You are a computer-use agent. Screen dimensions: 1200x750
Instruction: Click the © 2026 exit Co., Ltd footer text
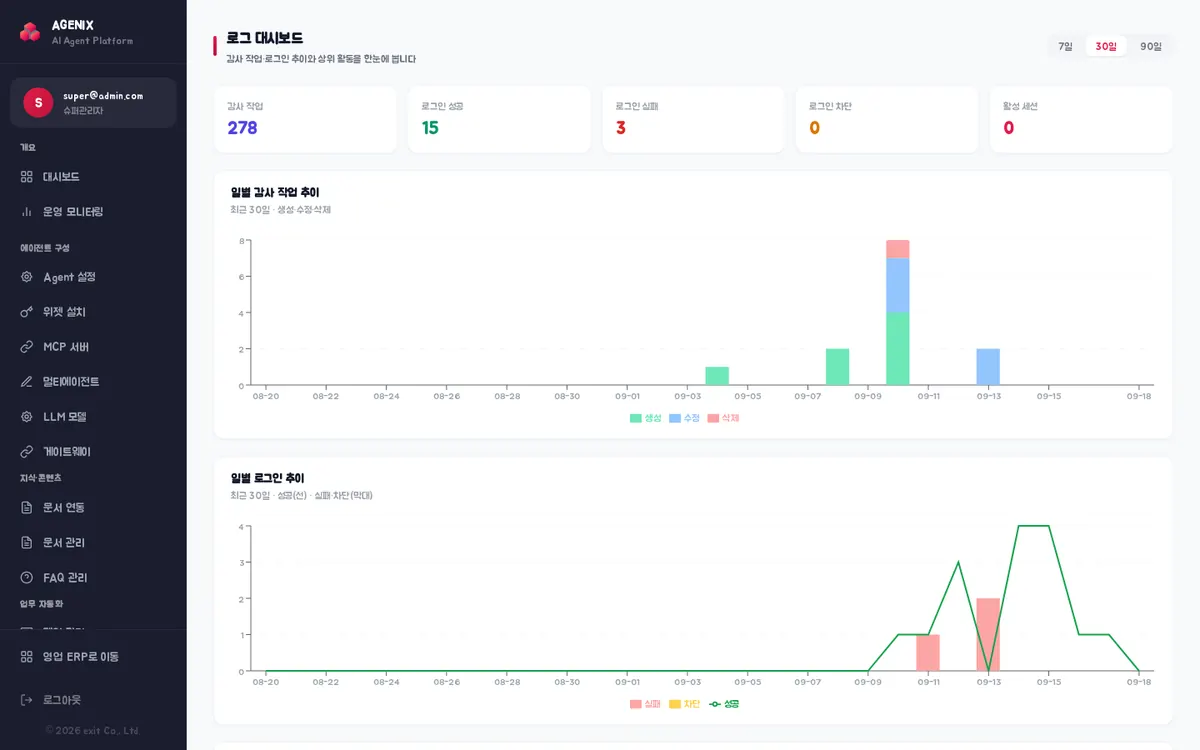(92, 731)
